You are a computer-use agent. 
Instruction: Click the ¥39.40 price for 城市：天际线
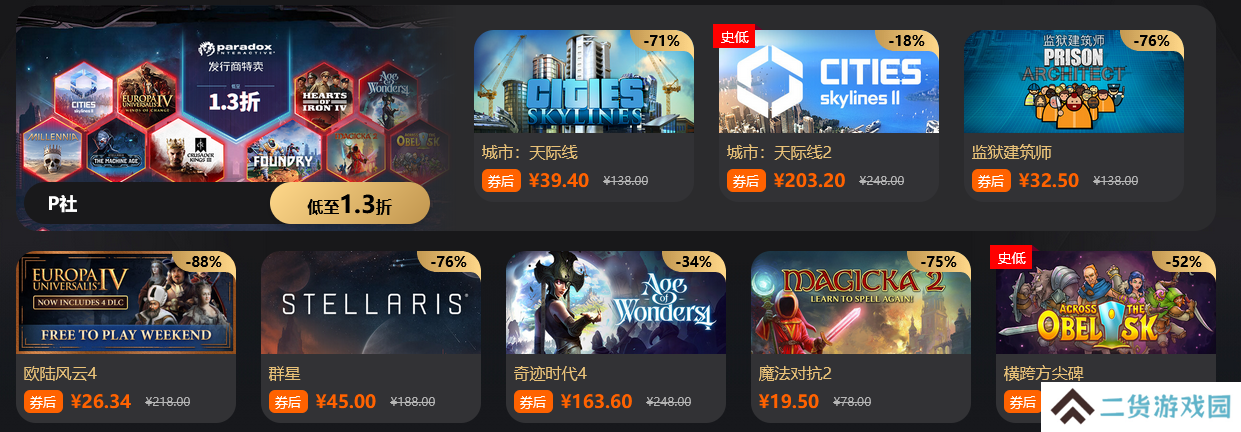(558, 181)
